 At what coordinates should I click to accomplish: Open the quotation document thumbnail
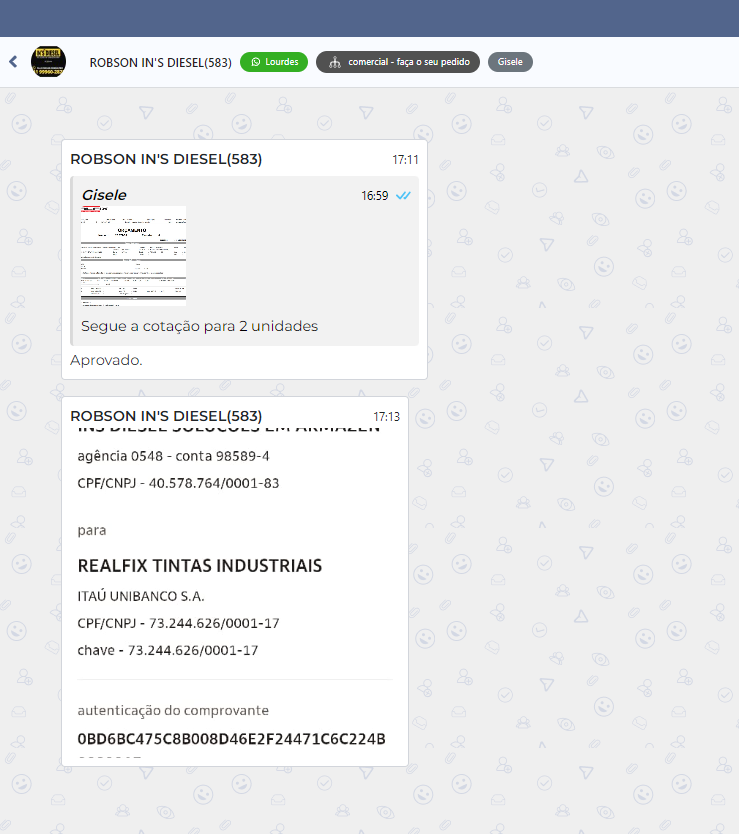click(x=133, y=254)
